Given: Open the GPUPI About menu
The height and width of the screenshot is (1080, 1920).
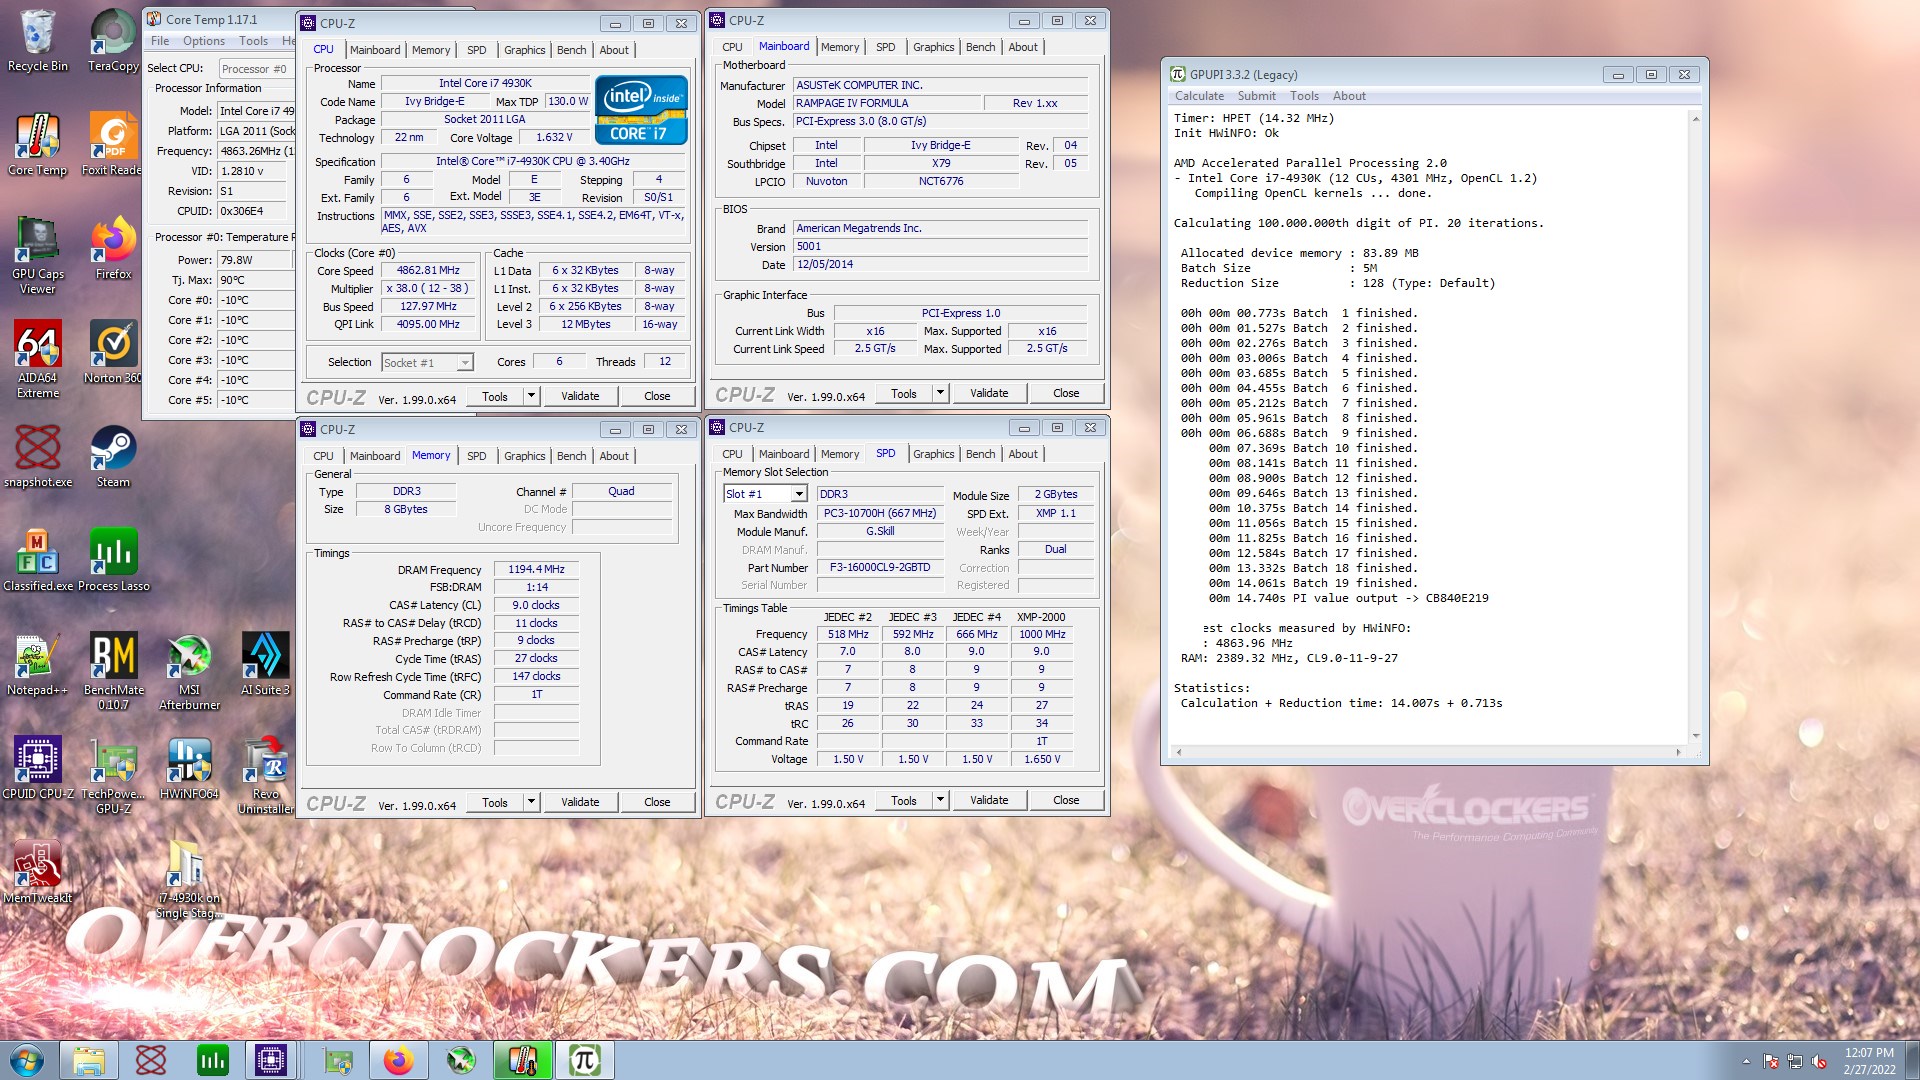Looking at the screenshot, I should coord(1349,96).
